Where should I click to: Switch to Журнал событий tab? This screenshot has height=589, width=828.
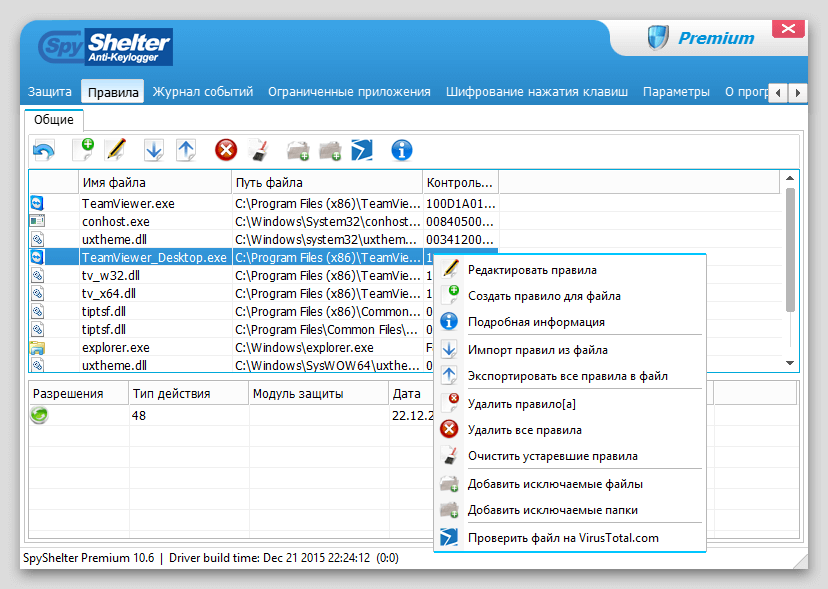tap(203, 91)
